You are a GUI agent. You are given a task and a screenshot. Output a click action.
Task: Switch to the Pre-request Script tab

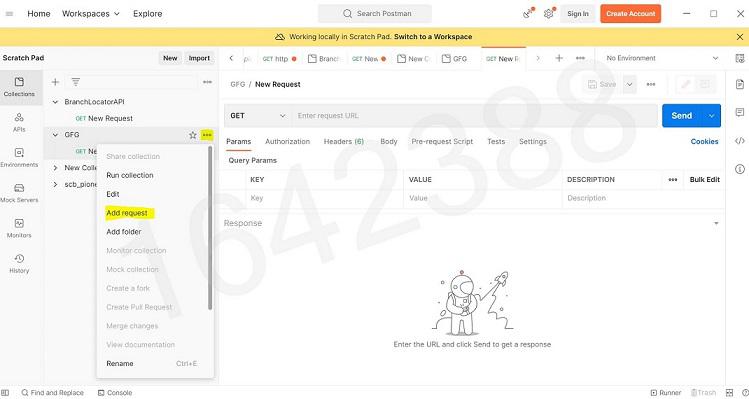coord(442,141)
